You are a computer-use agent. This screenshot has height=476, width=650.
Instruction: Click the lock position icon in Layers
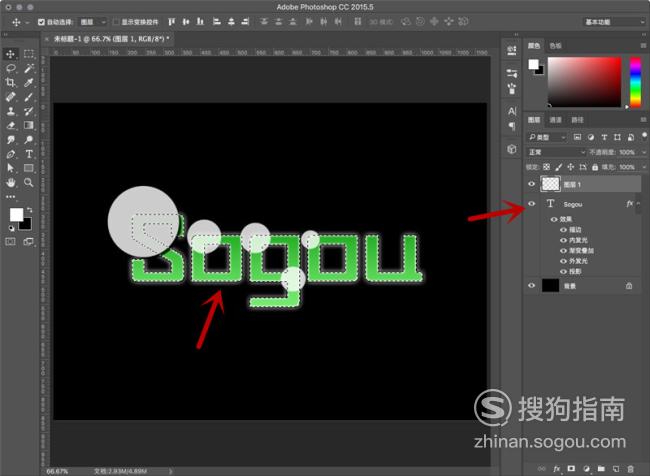(570, 167)
